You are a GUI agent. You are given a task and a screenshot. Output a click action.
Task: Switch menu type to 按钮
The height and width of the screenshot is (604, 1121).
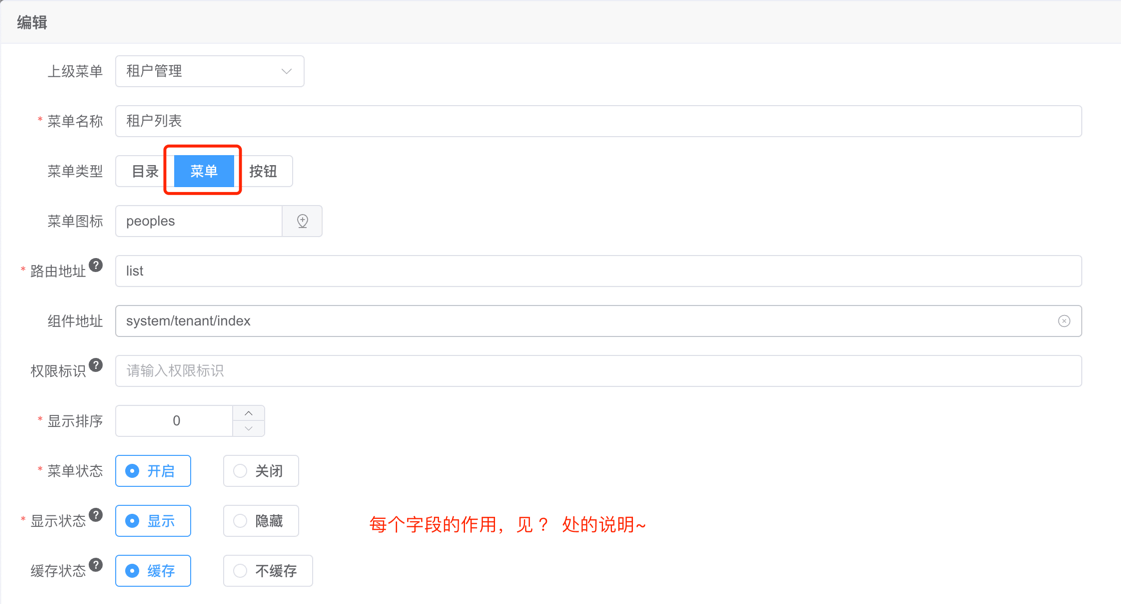(263, 171)
